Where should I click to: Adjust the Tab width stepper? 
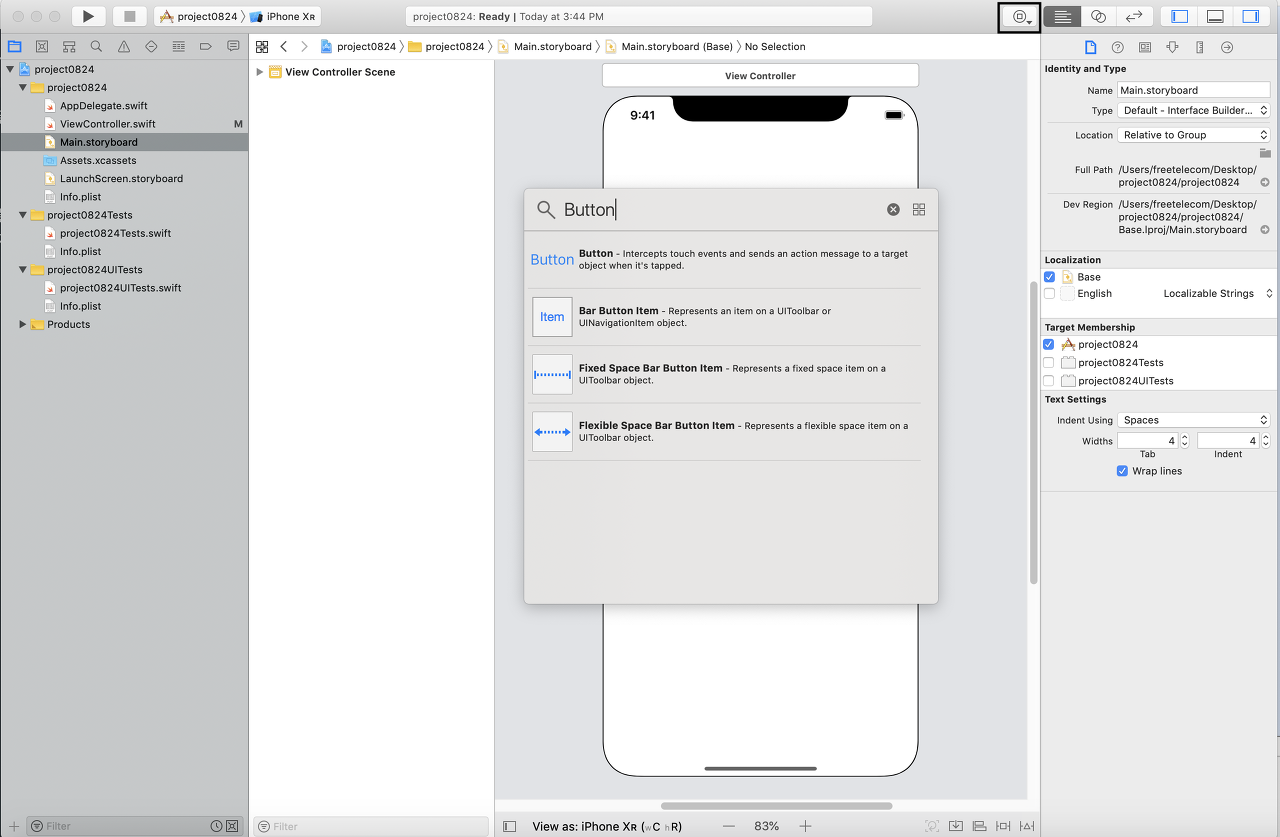(x=1185, y=441)
